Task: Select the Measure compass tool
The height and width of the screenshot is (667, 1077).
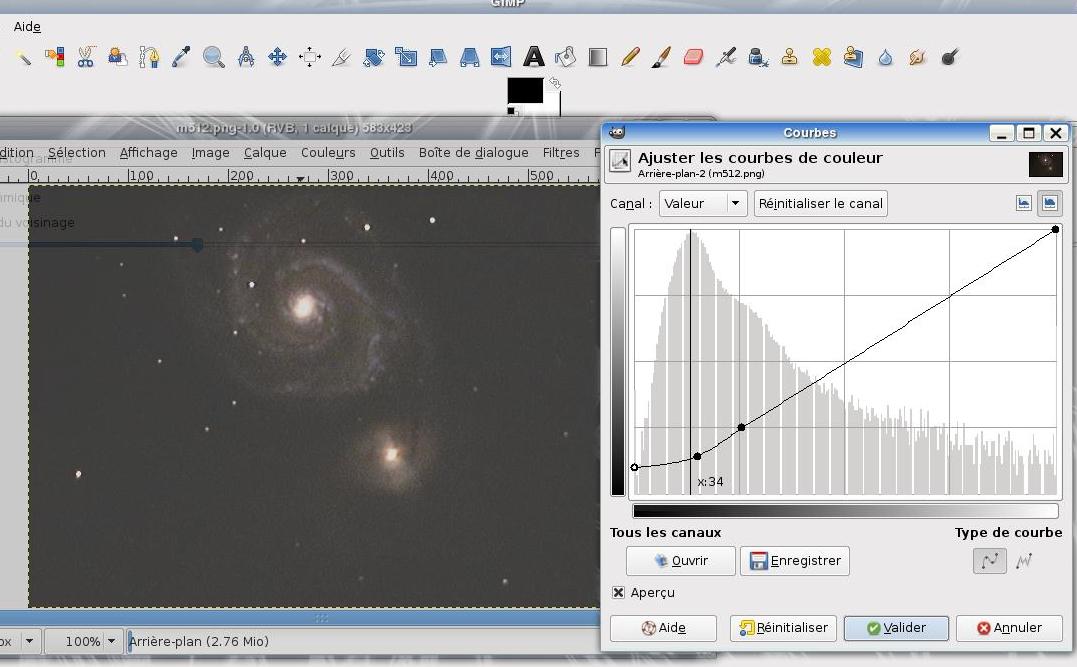Action: 246,57
